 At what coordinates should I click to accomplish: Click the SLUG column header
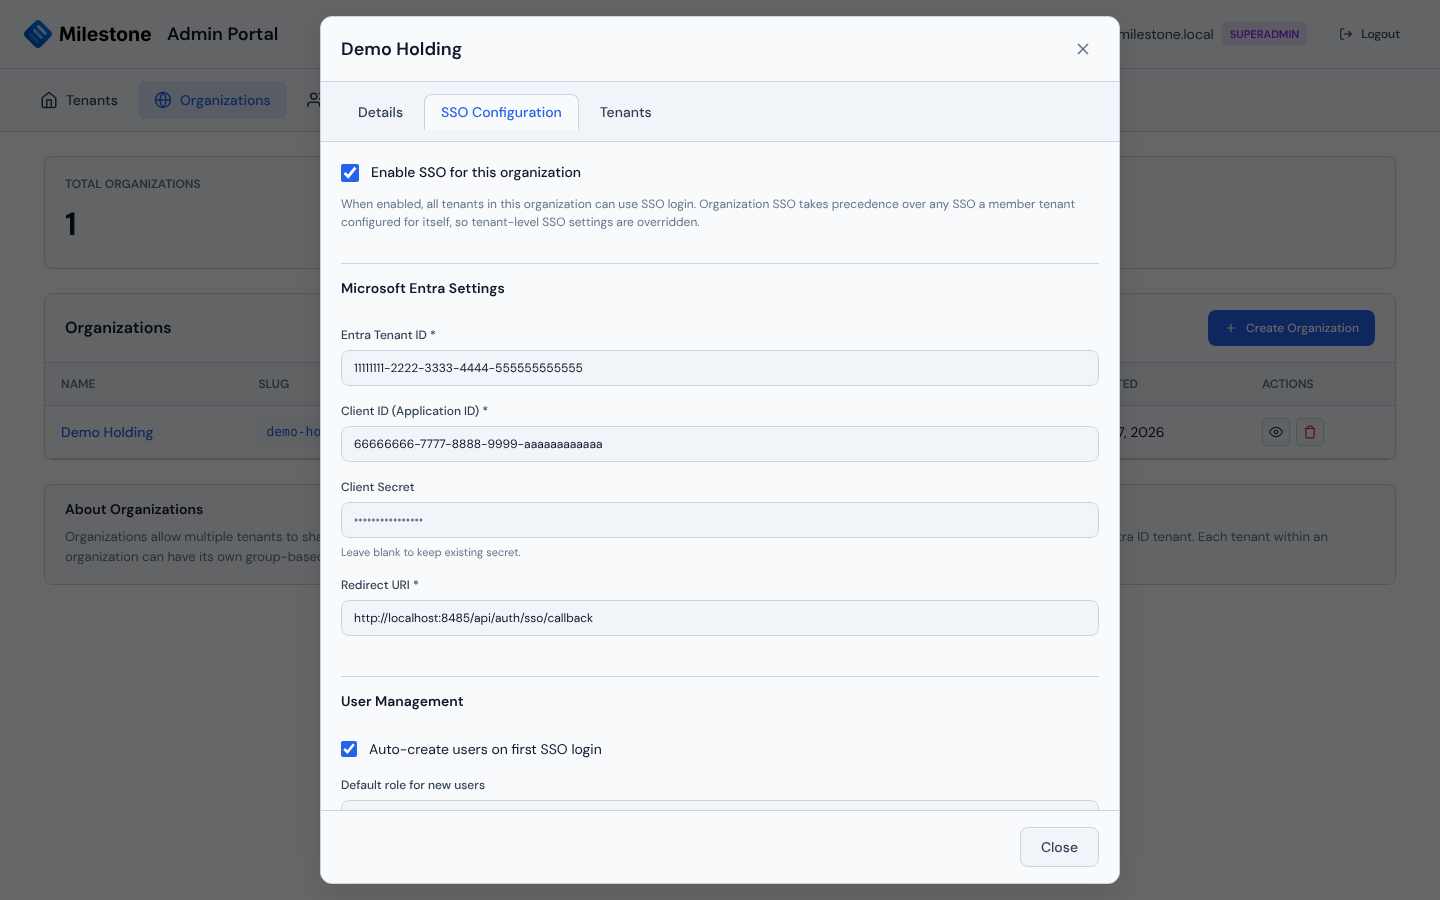pyautogui.click(x=274, y=384)
